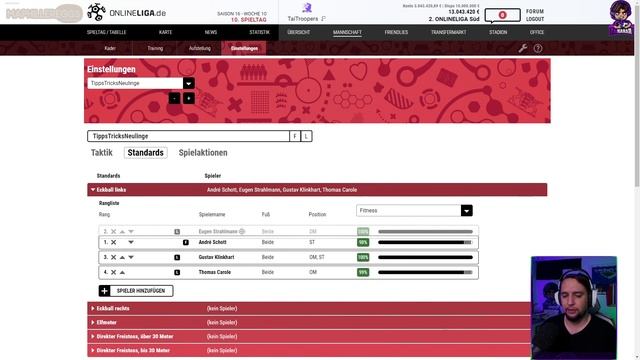Viewport: 640px width, 360px height.
Task: Click the L badge beside Thomas Carole
Action: pyautogui.click(x=177, y=272)
